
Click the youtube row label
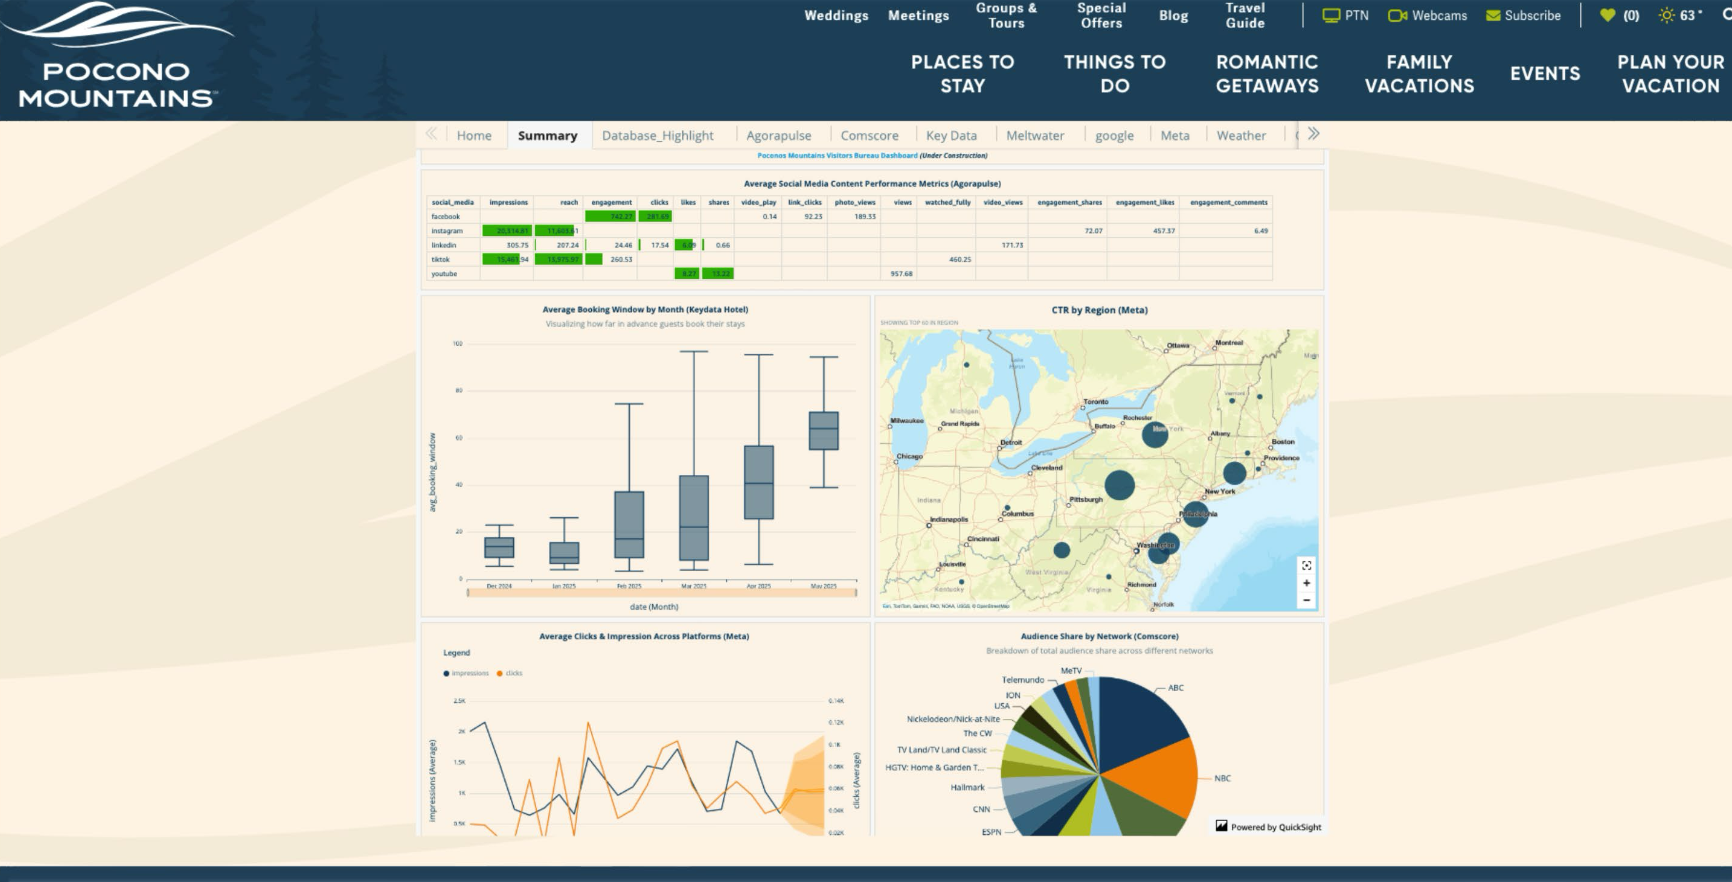point(444,274)
